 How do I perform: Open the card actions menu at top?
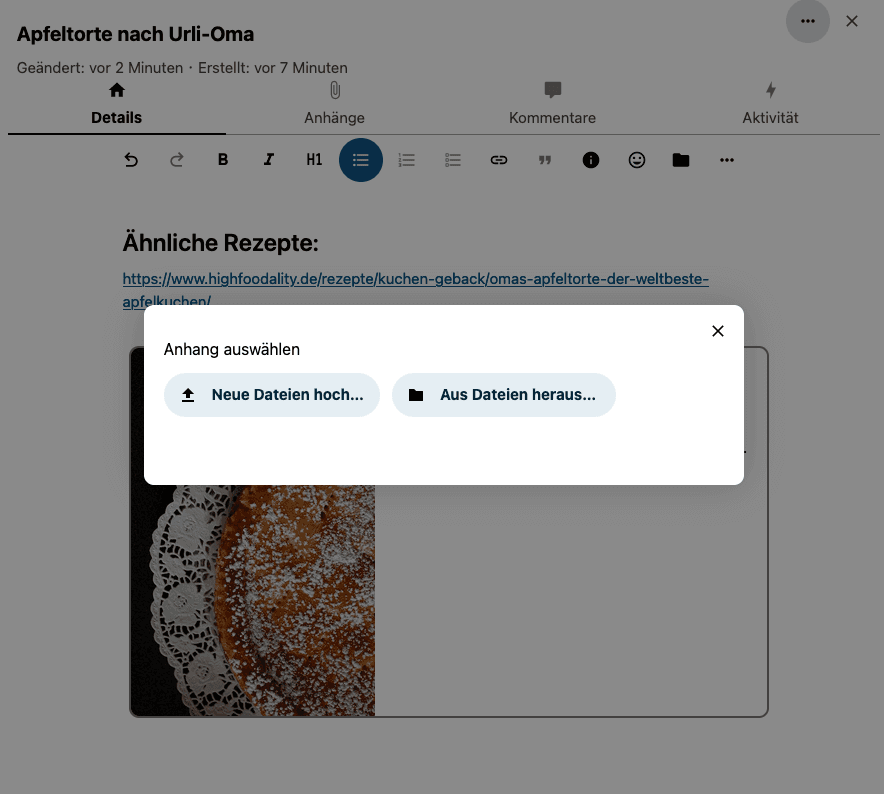pyautogui.click(x=808, y=21)
